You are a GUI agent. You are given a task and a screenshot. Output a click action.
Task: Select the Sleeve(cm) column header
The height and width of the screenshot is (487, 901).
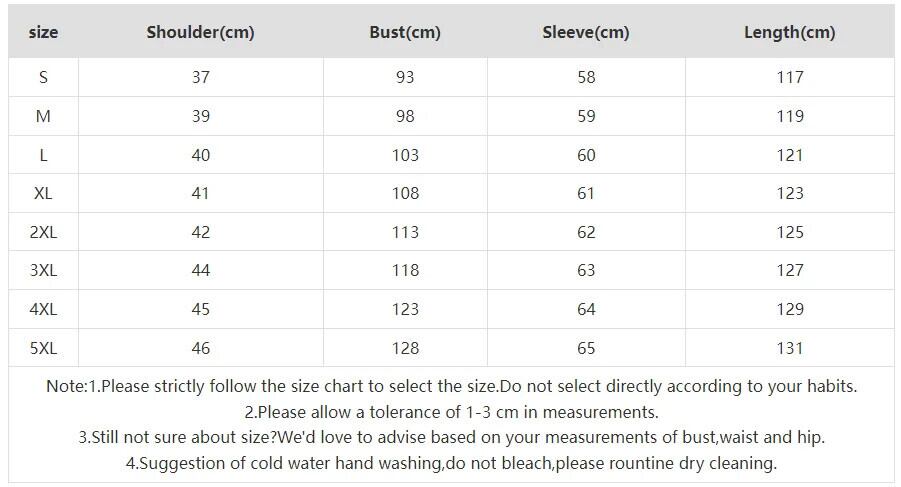586,32
